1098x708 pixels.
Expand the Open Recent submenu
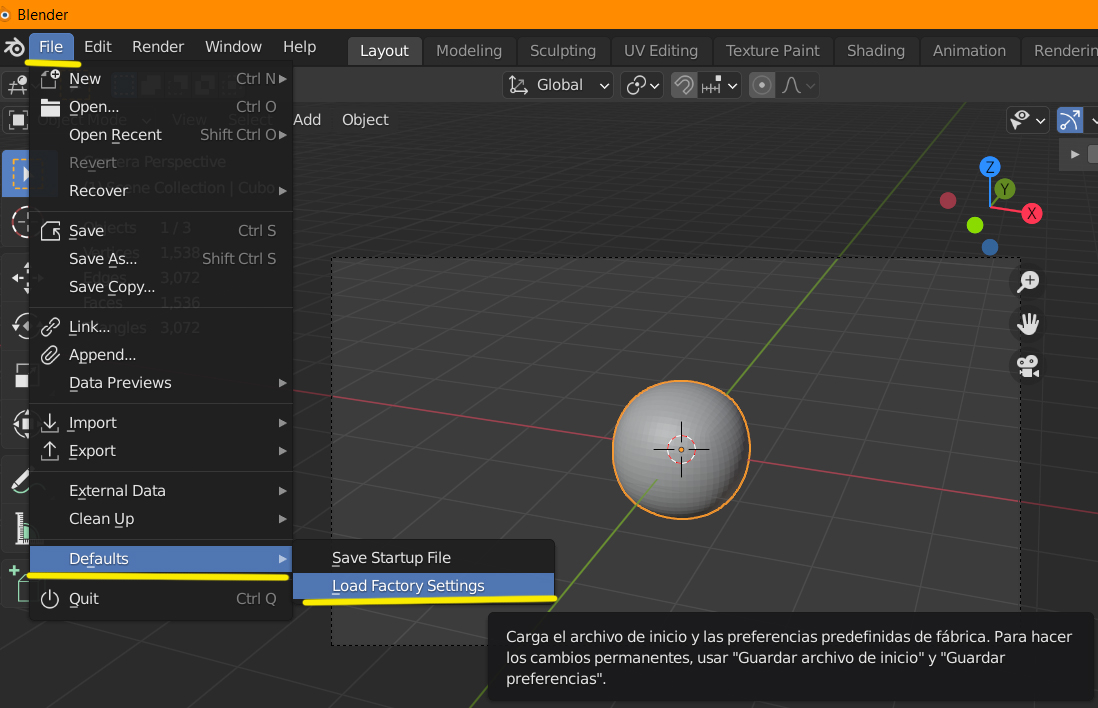point(161,135)
